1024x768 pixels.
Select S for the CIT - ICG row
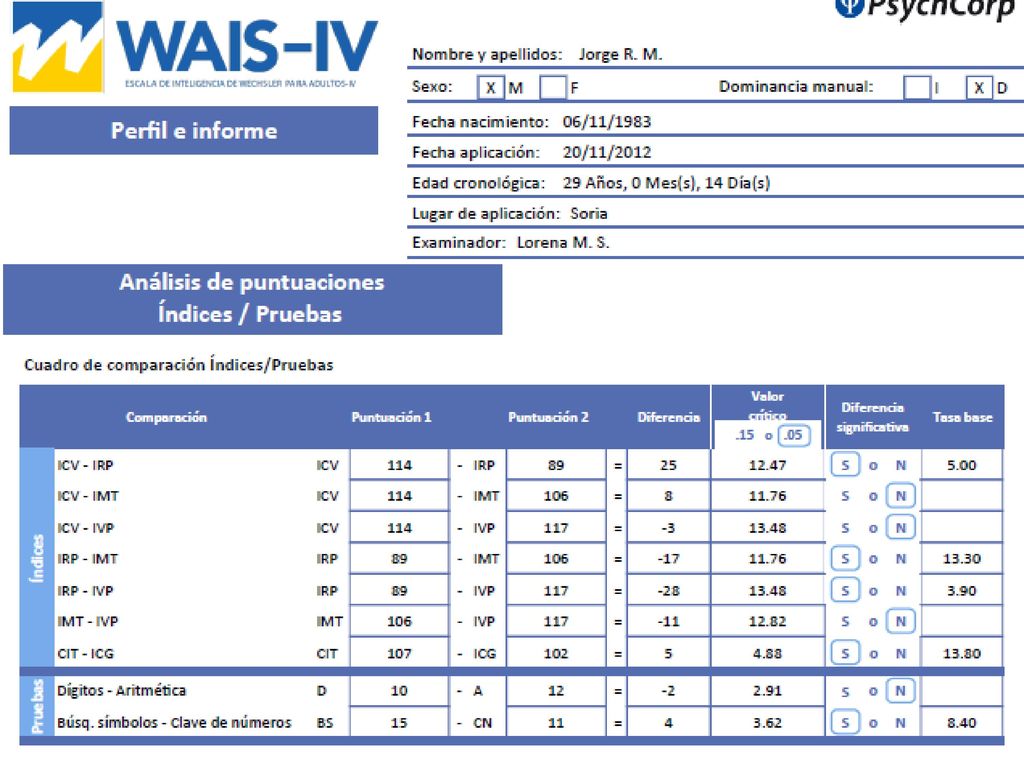pos(845,653)
